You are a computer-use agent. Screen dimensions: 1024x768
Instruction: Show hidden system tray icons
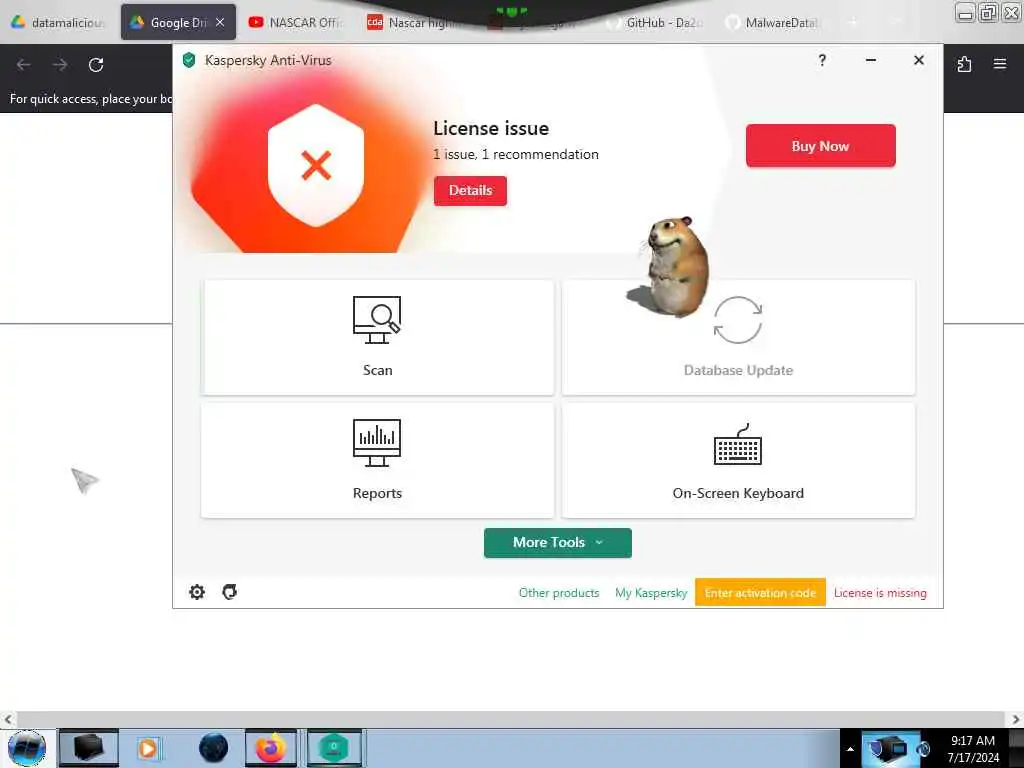[850, 749]
